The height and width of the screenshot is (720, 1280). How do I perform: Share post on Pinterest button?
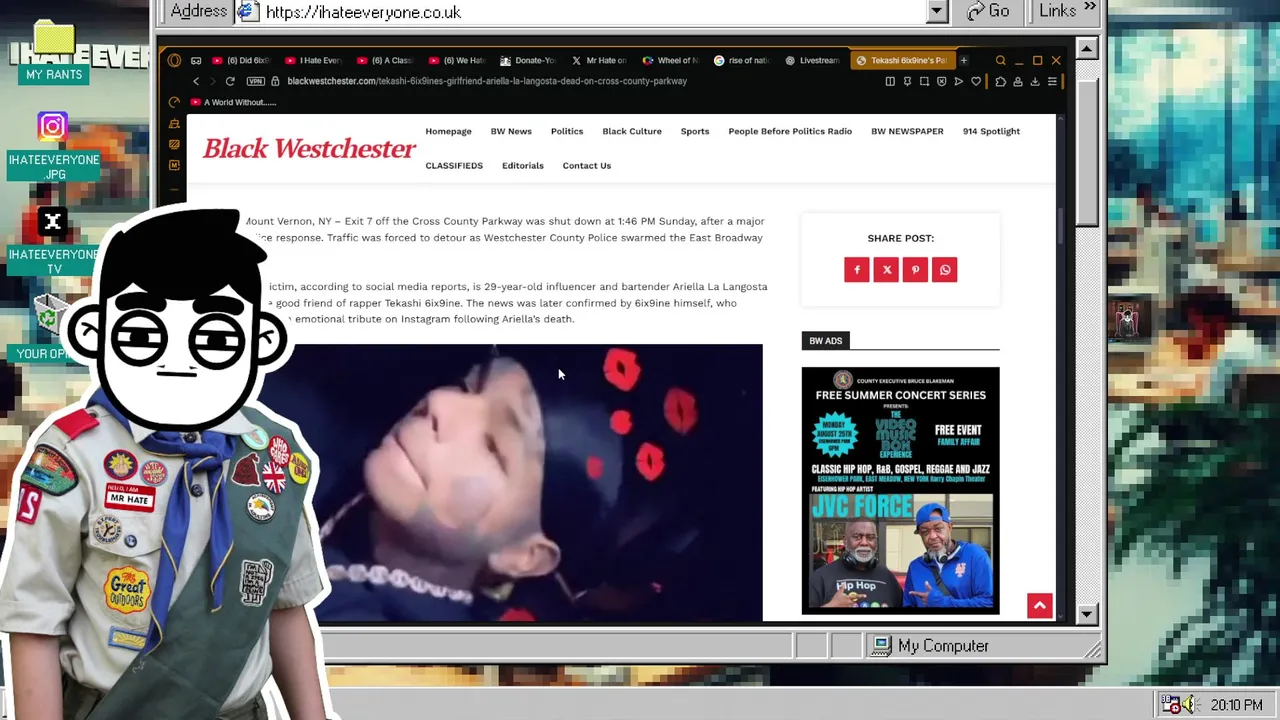915,270
